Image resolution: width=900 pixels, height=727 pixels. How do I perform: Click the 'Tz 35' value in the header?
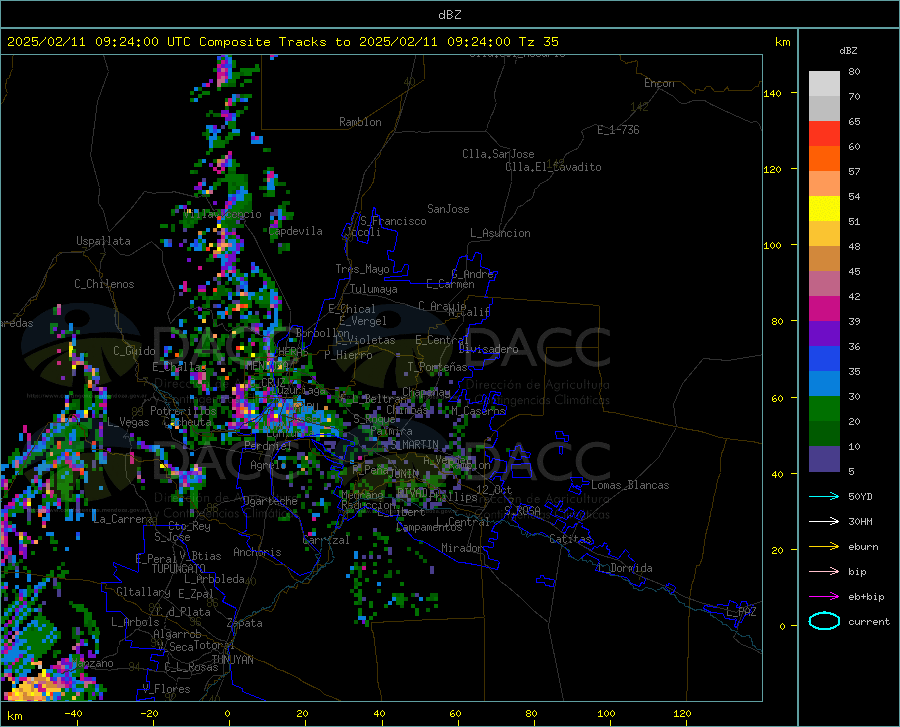pyautogui.click(x=539, y=42)
